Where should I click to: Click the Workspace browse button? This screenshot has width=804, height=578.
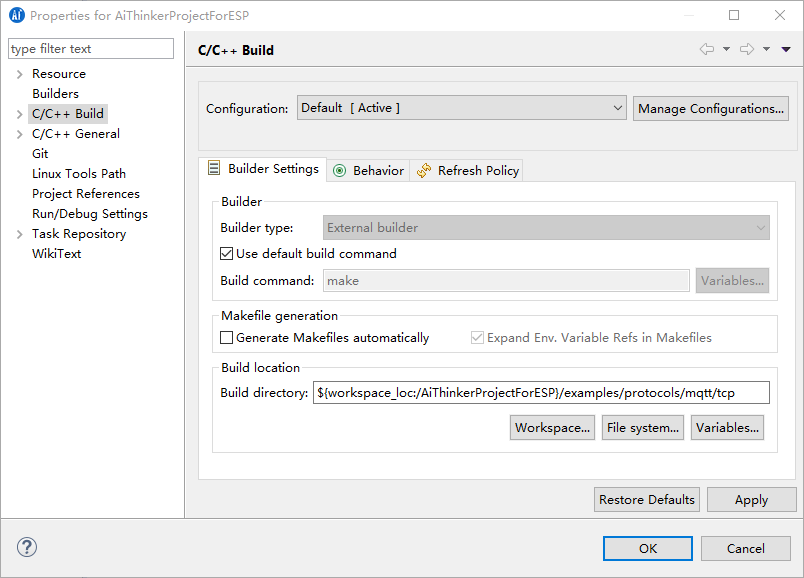pos(552,428)
